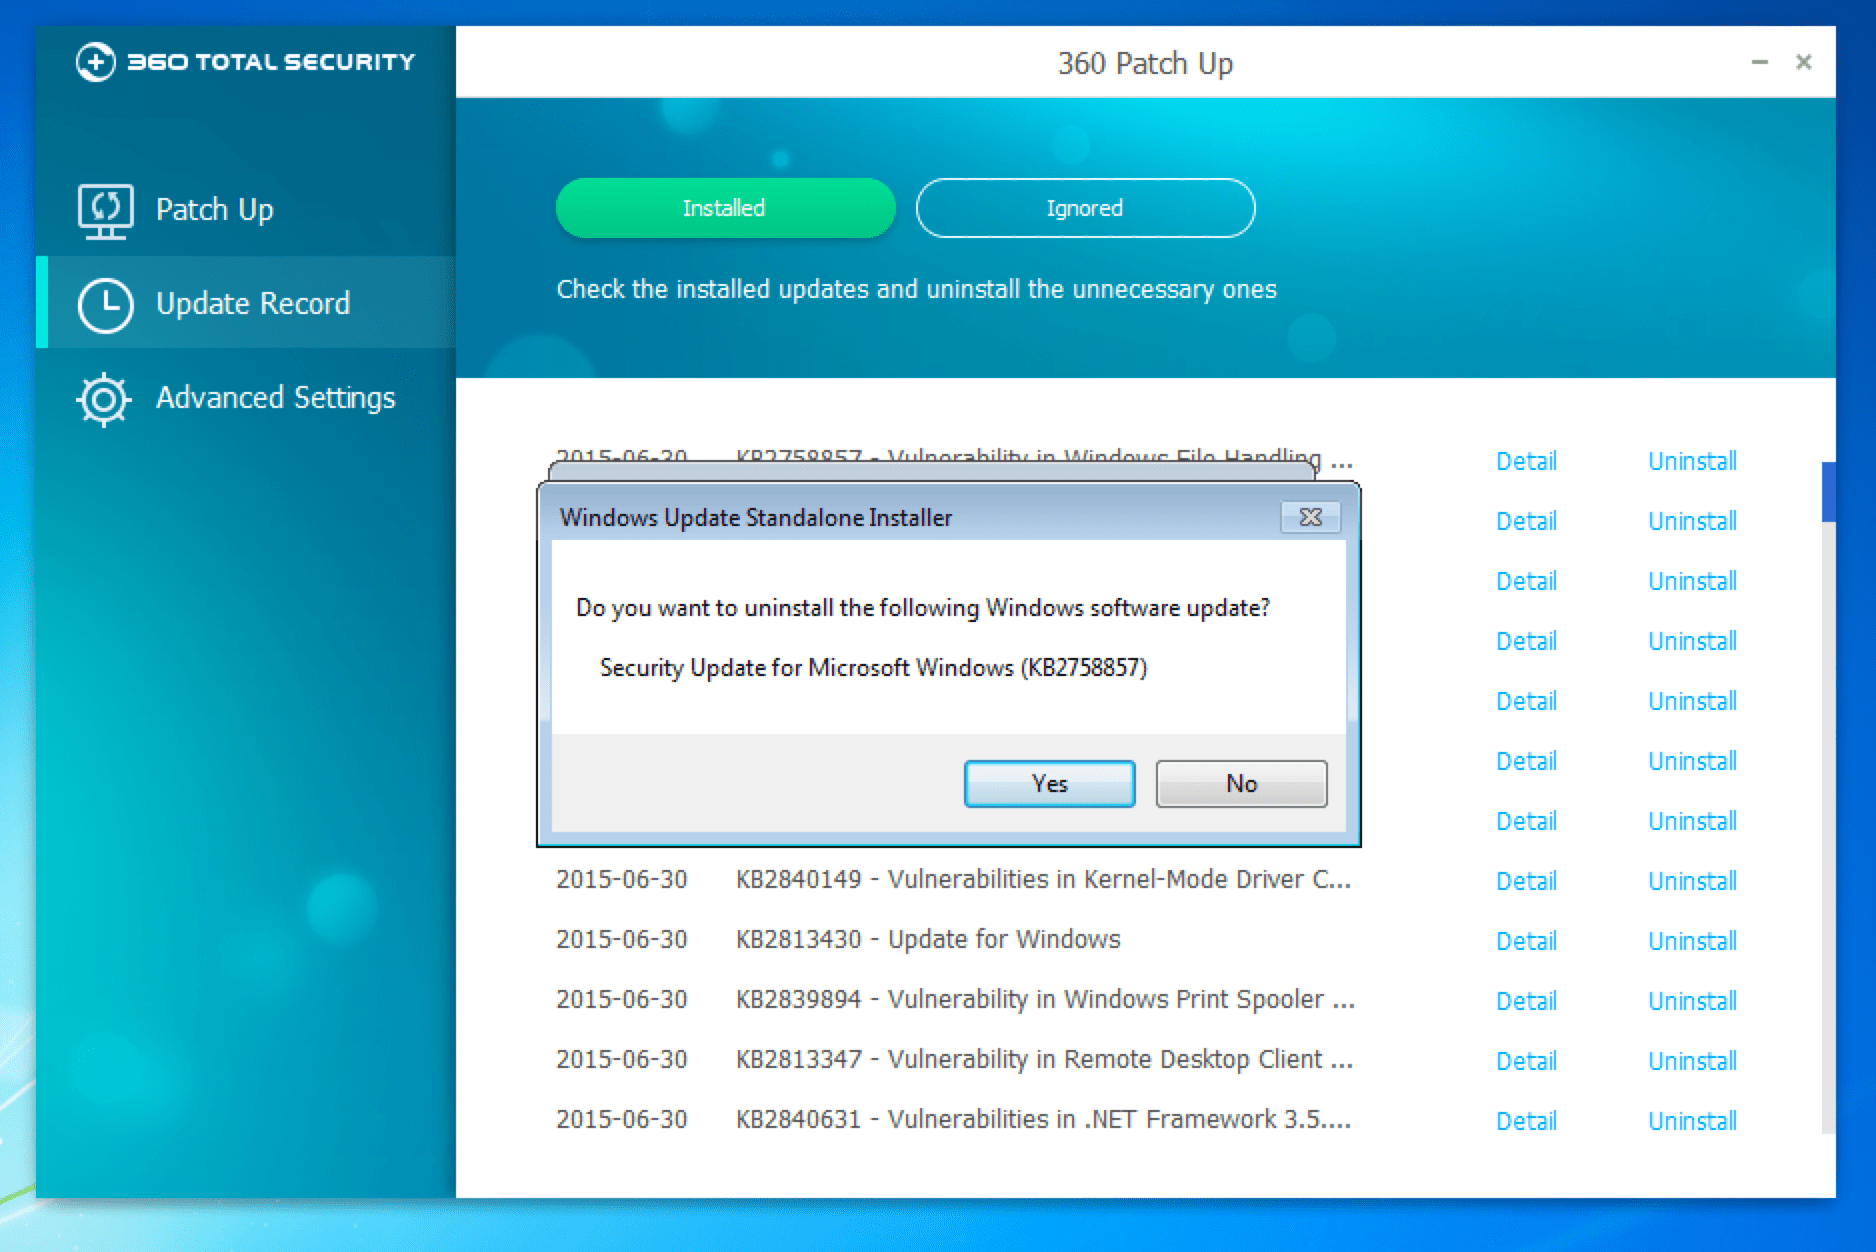This screenshot has width=1876, height=1252.
Task: Close the Windows Update Standalone Installer dialog
Action: [x=1310, y=517]
